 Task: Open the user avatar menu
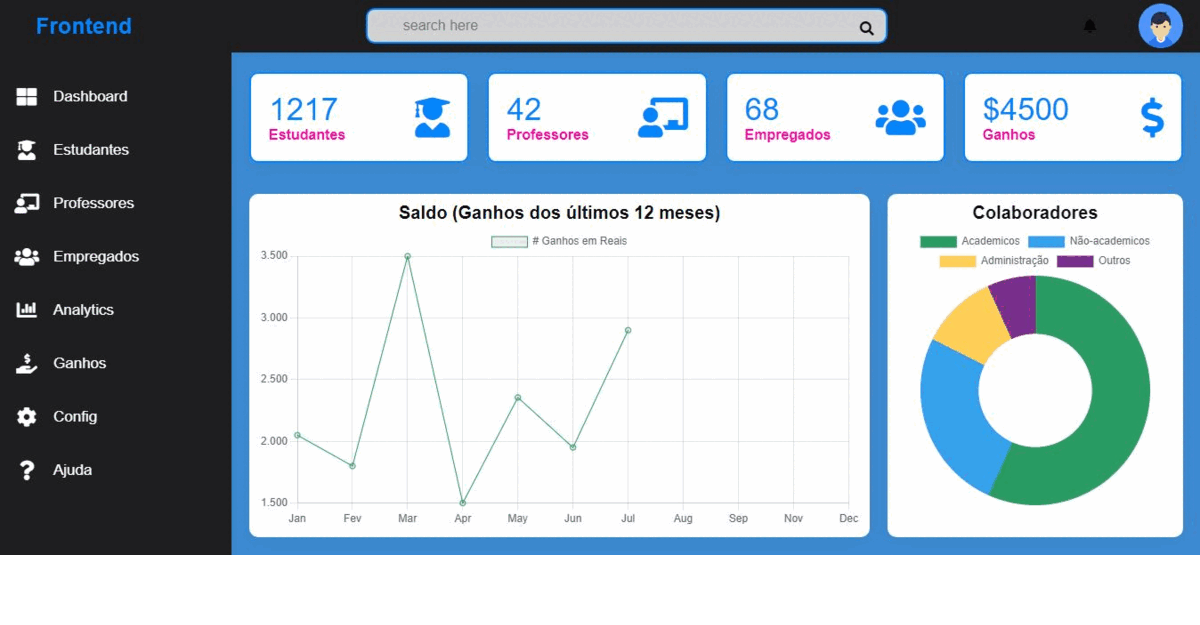[1160, 26]
